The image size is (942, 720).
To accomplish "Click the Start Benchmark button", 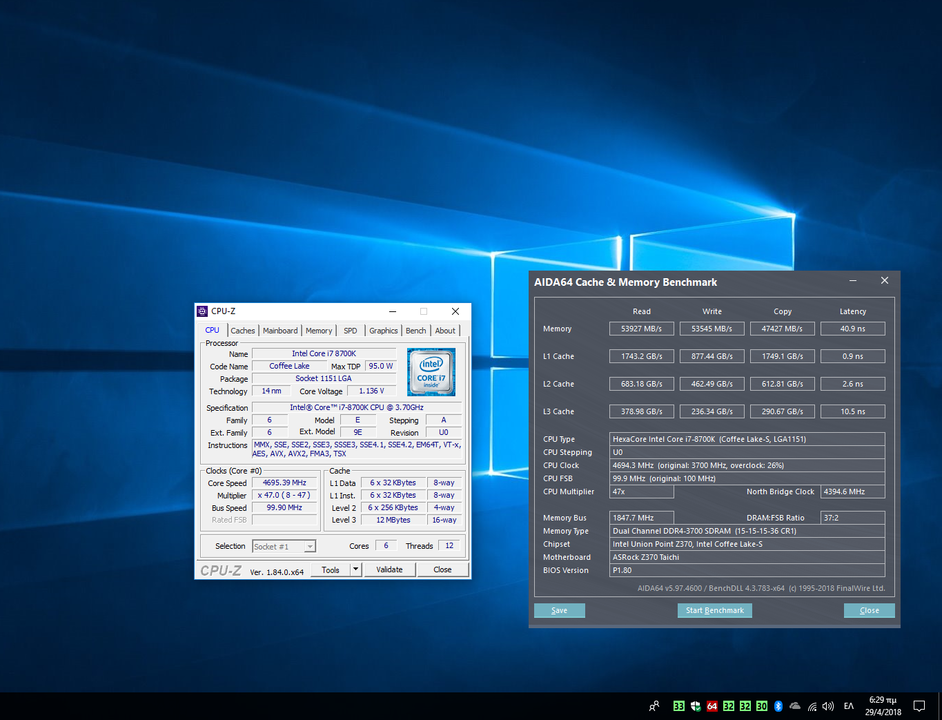I will click(715, 611).
